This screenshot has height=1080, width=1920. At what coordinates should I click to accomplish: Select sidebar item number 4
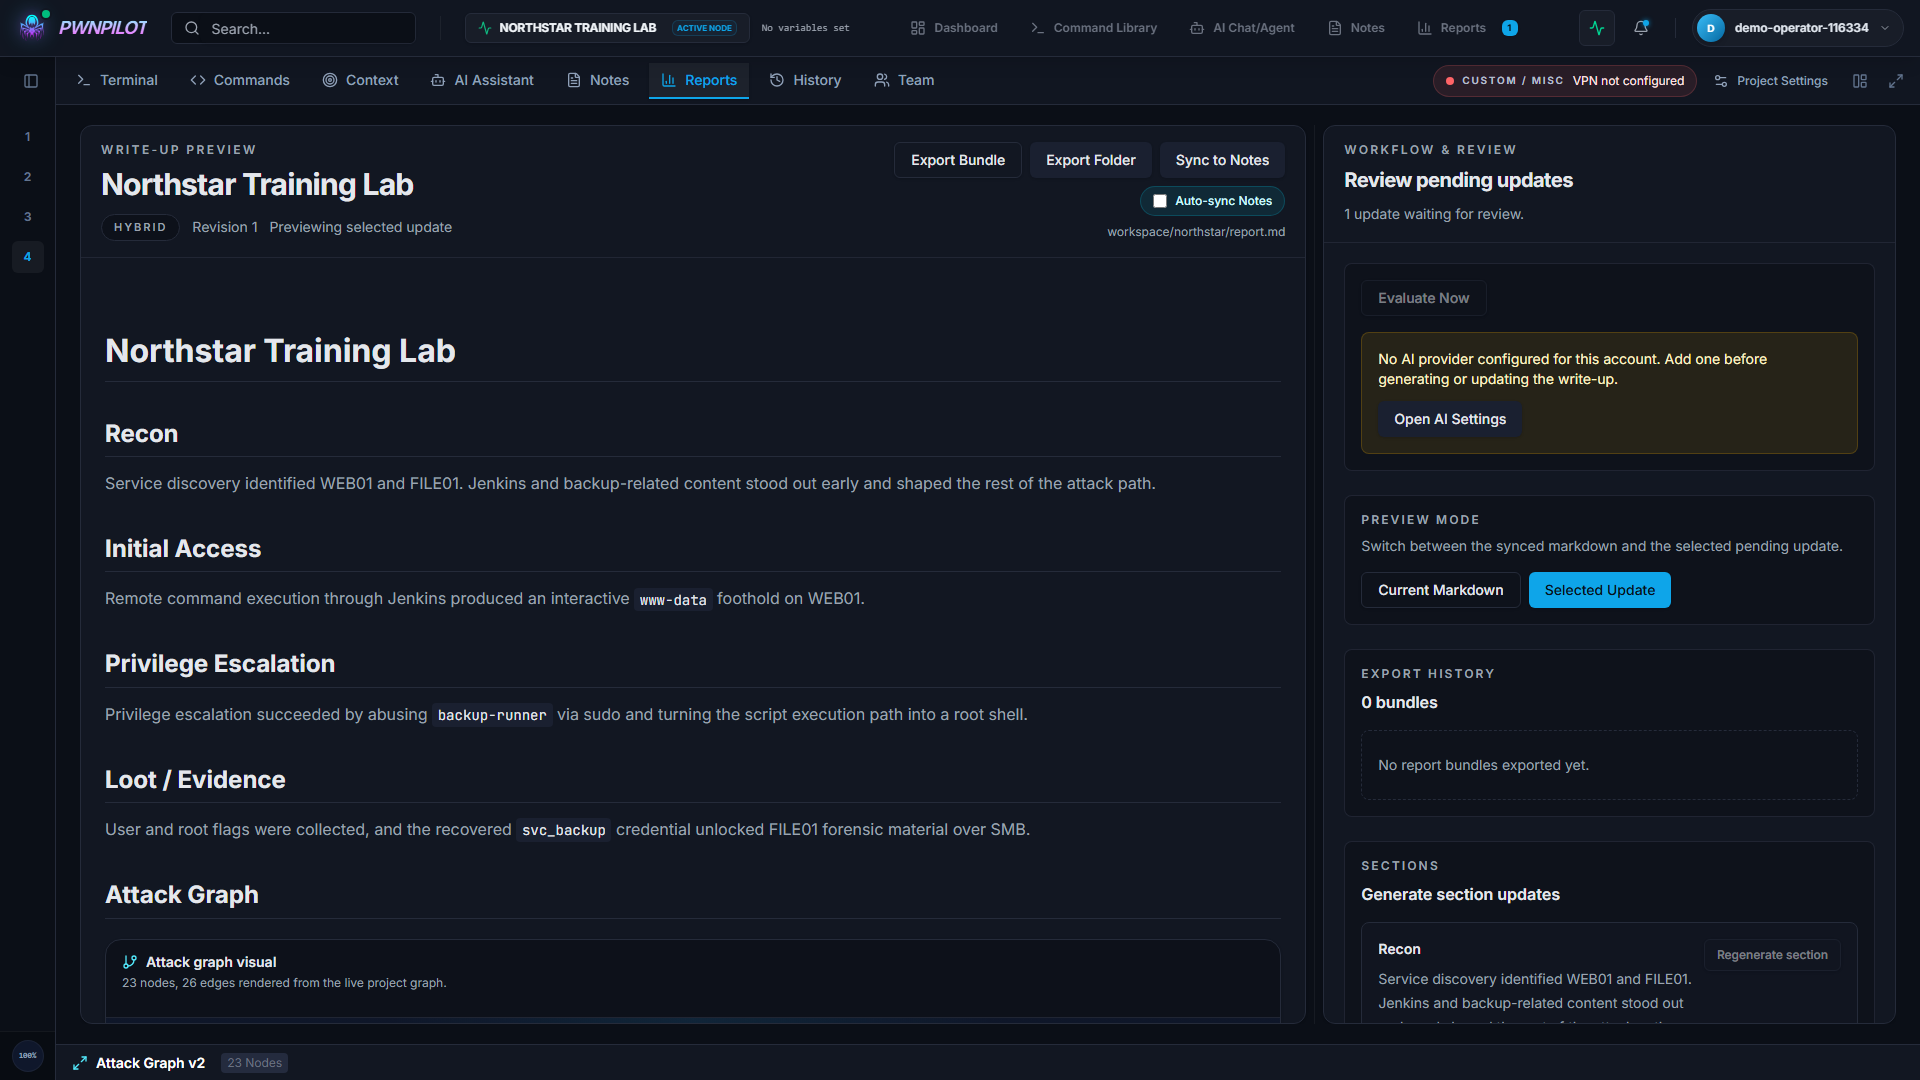pos(27,257)
